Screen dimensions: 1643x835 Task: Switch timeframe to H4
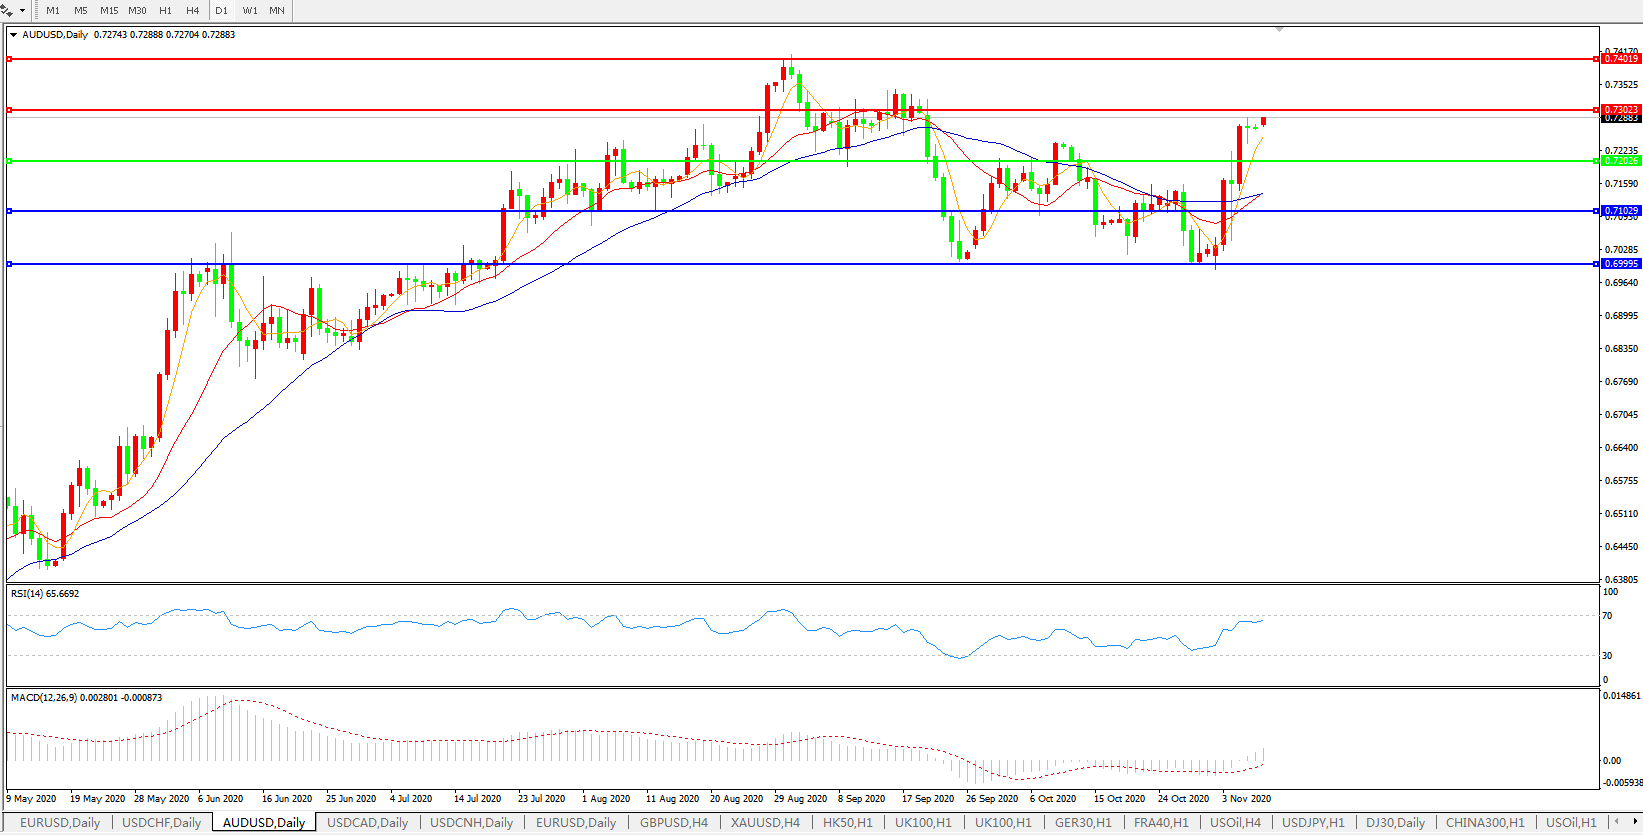[193, 11]
